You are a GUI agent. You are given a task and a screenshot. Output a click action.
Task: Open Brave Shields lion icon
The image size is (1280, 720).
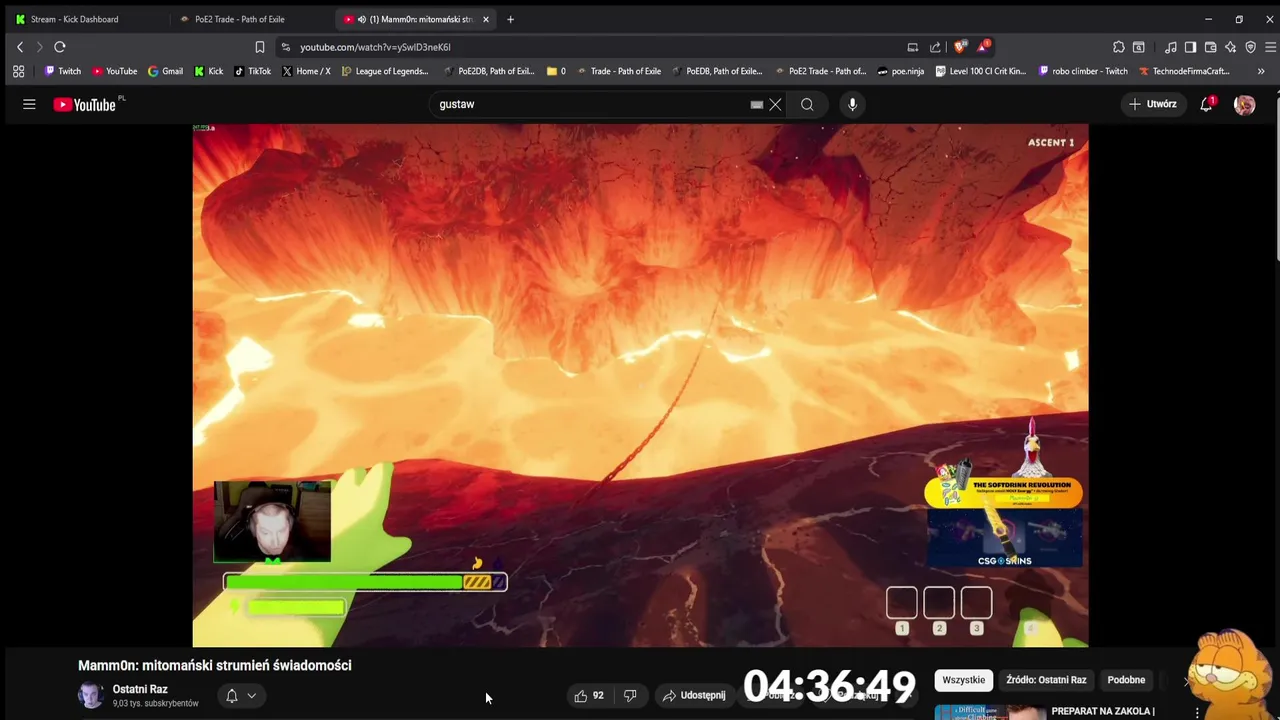point(960,47)
